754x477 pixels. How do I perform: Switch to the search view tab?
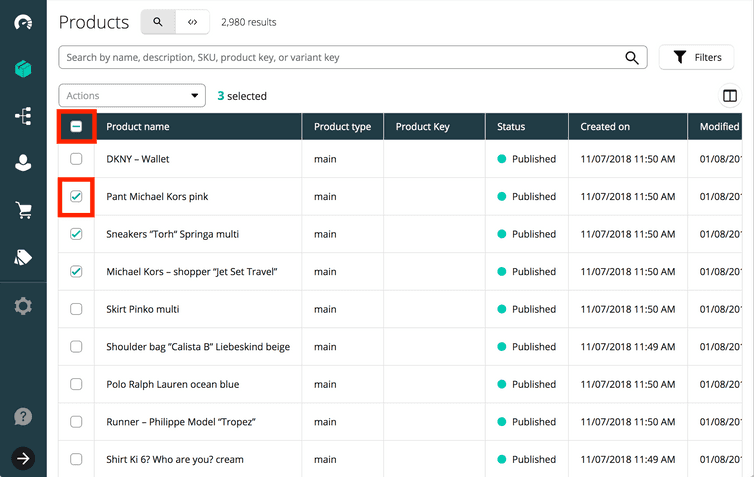click(x=158, y=22)
